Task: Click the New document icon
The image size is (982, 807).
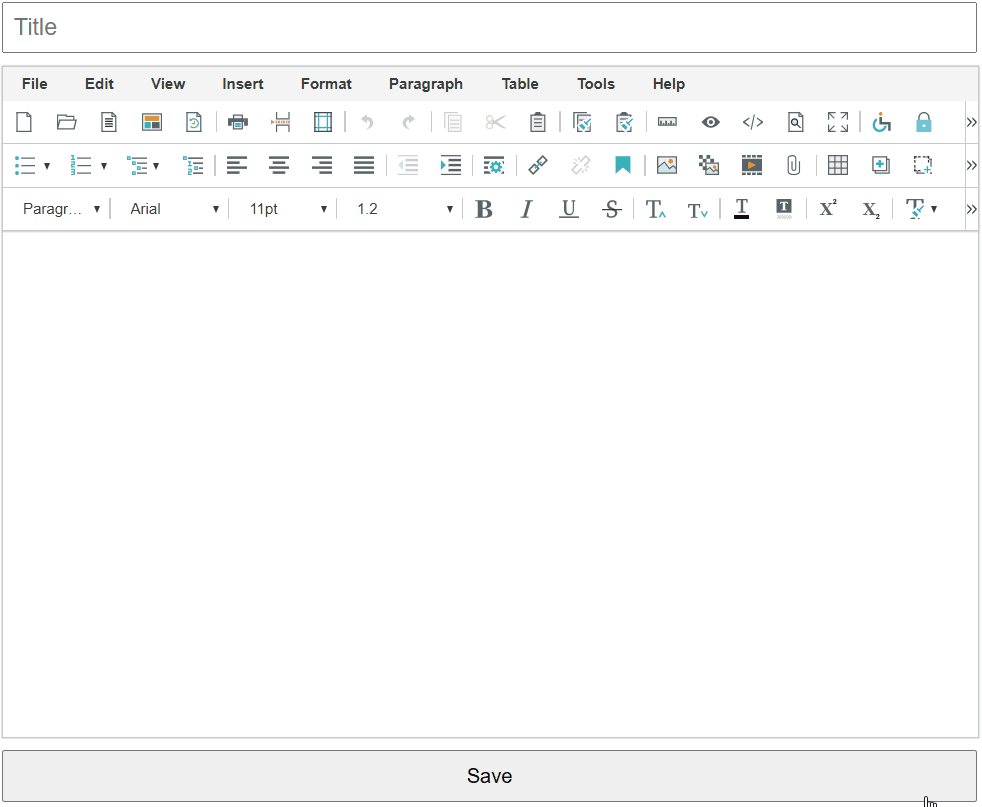Action: click(24, 122)
